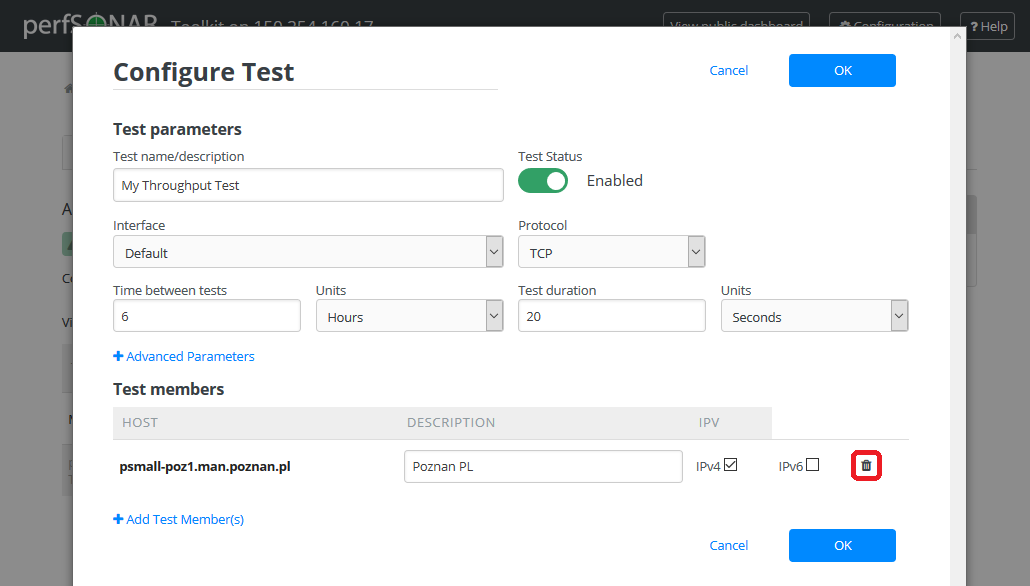The width and height of the screenshot is (1030, 586).
Task: Click OK button at top of dialog
Action: click(842, 70)
